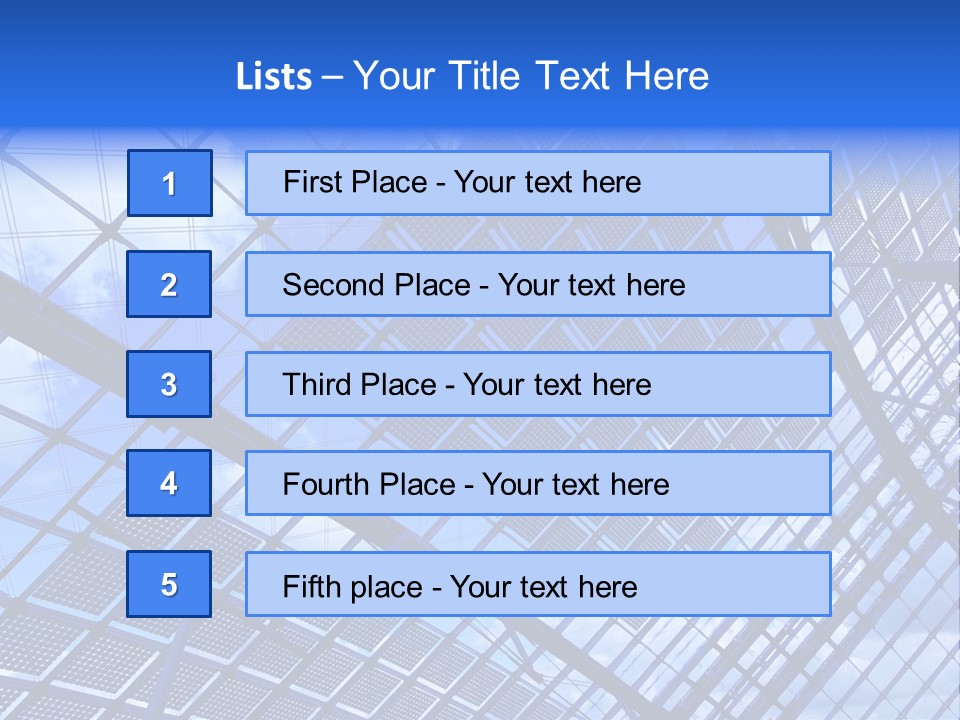Click the number 3 square

coord(169,384)
